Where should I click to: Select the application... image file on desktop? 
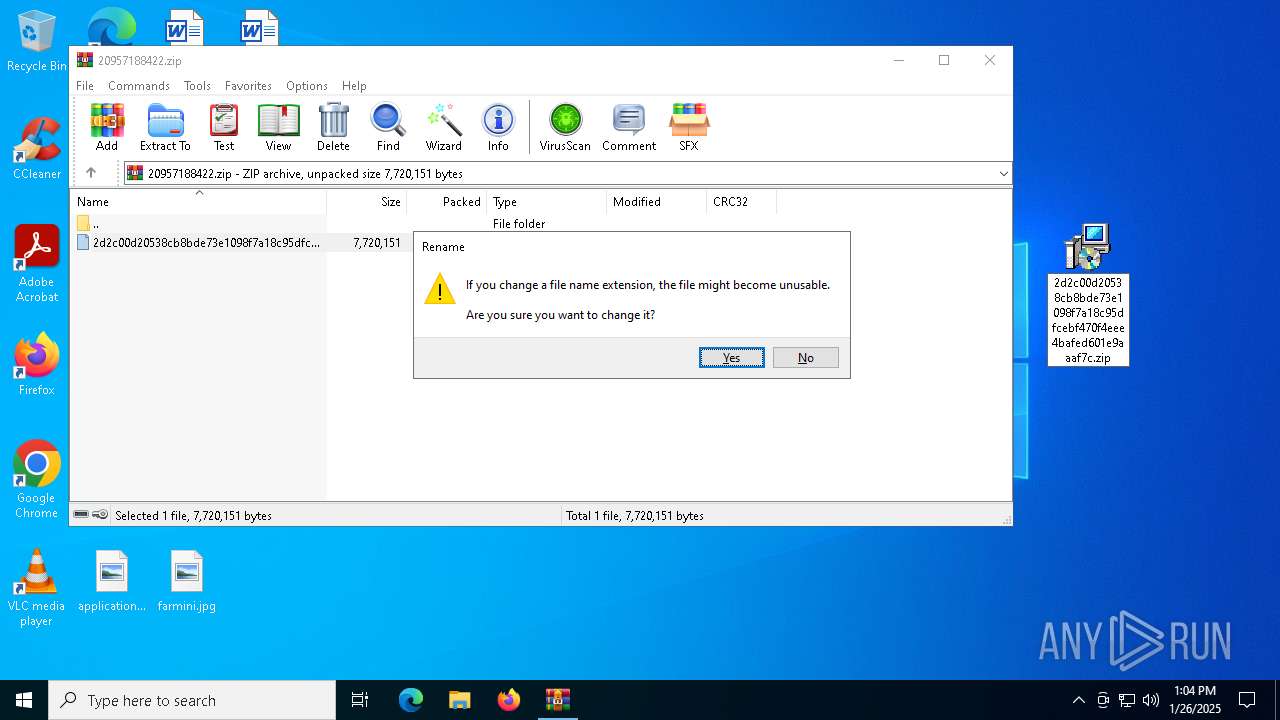[112, 582]
